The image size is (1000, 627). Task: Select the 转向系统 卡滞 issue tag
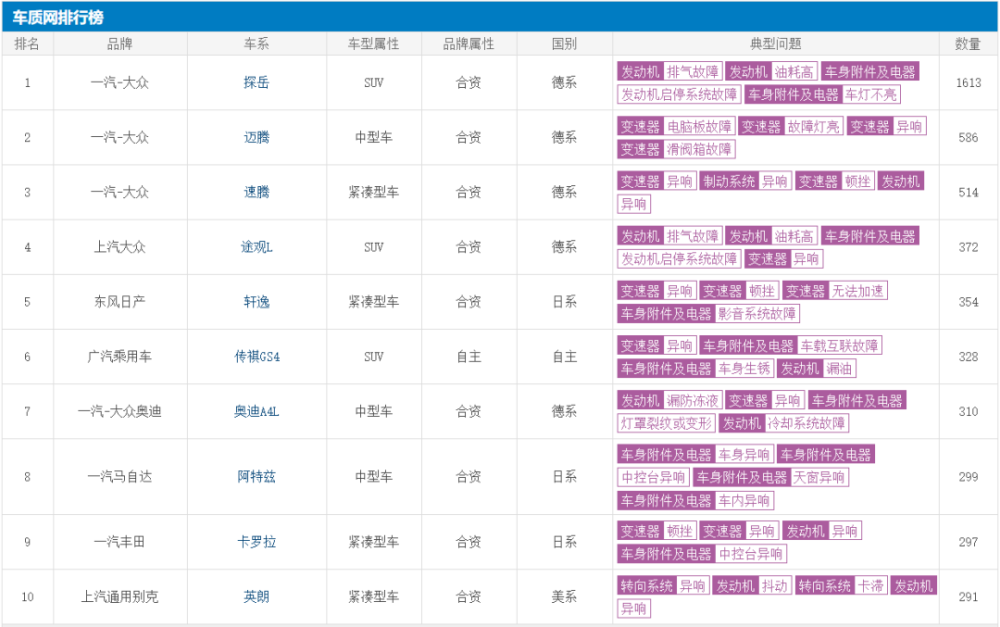pyautogui.click(x=841, y=586)
